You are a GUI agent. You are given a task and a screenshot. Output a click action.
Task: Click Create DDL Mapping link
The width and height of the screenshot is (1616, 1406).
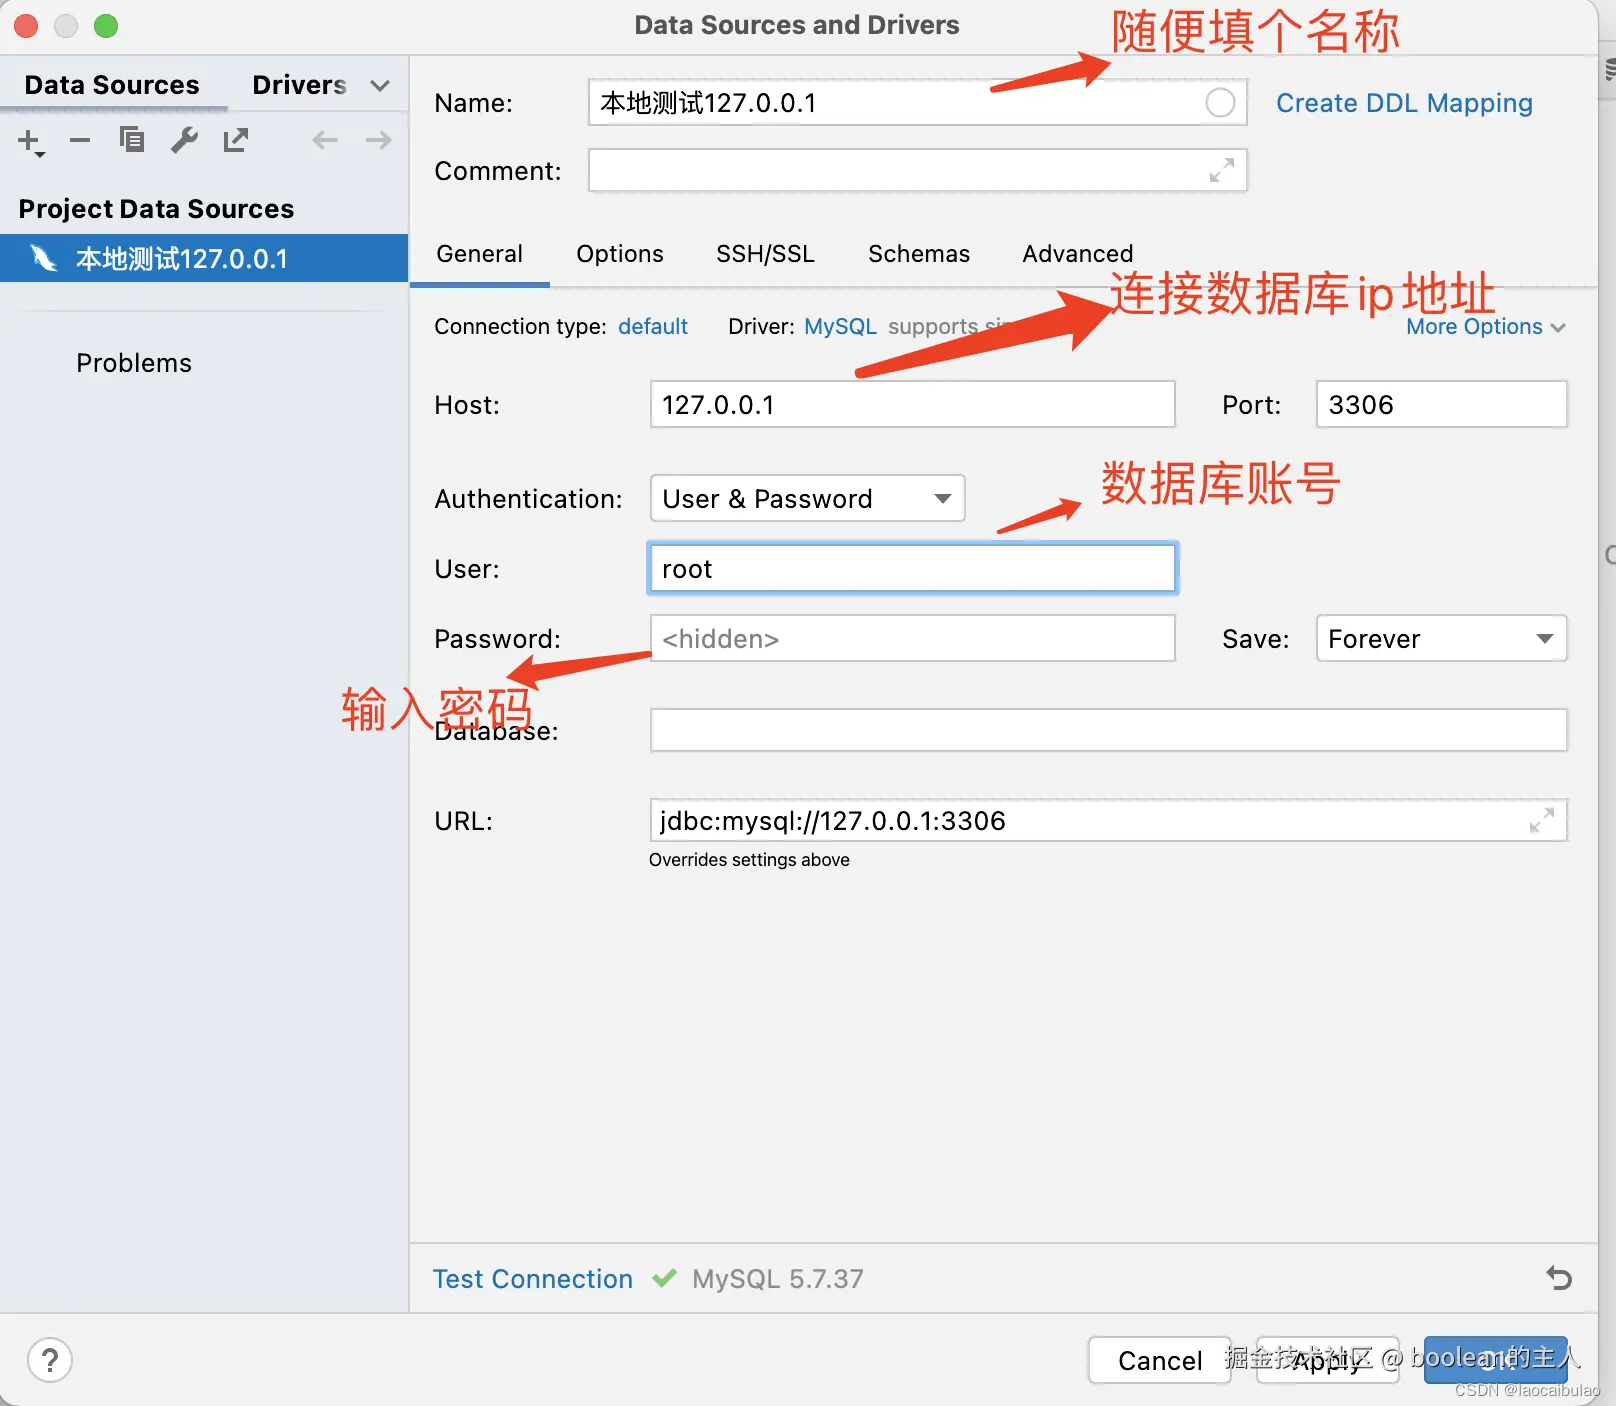coord(1404,103)
